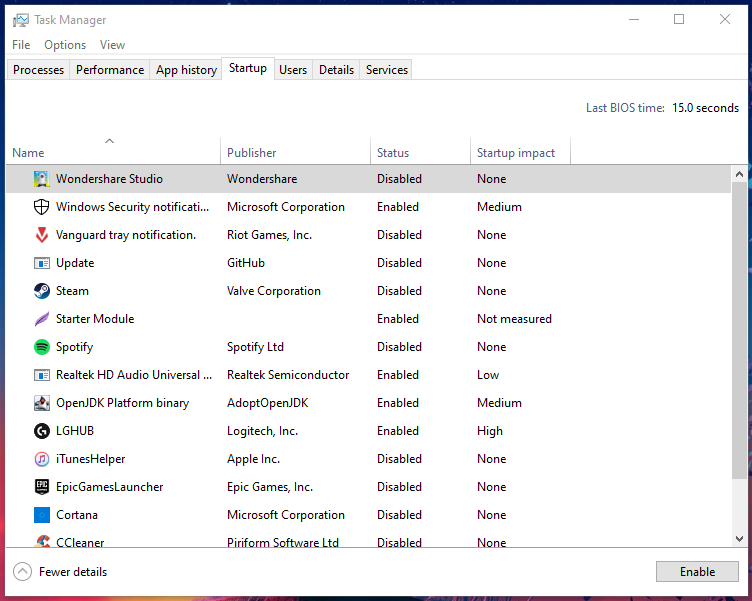Click the Realtek HD Audio icon
This screenshot has width=752, height=601.
click(x=42, y=375)
